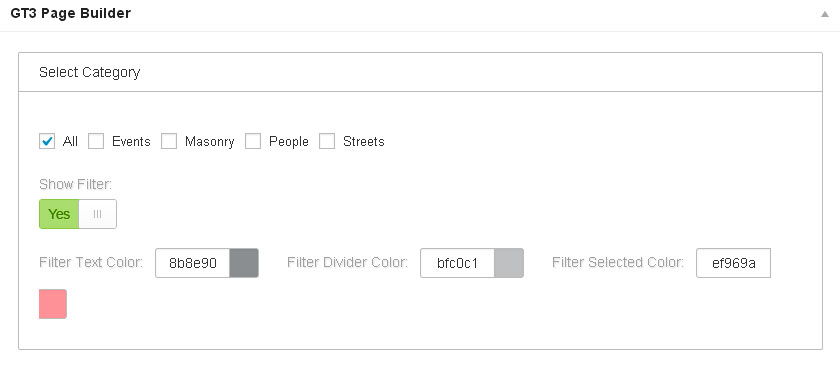Click the People label text
Screen dimensions: 840x366
[x=289, y=142]
